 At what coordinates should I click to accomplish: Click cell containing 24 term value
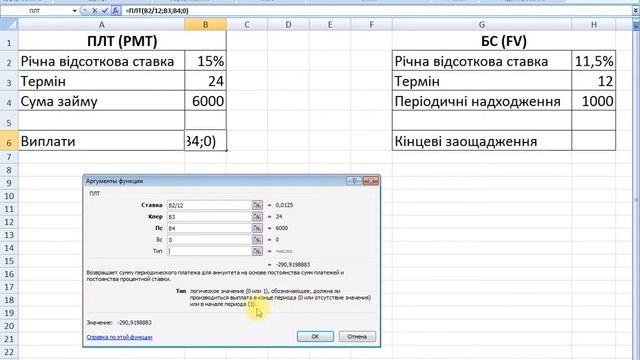[x=205, y=81]
